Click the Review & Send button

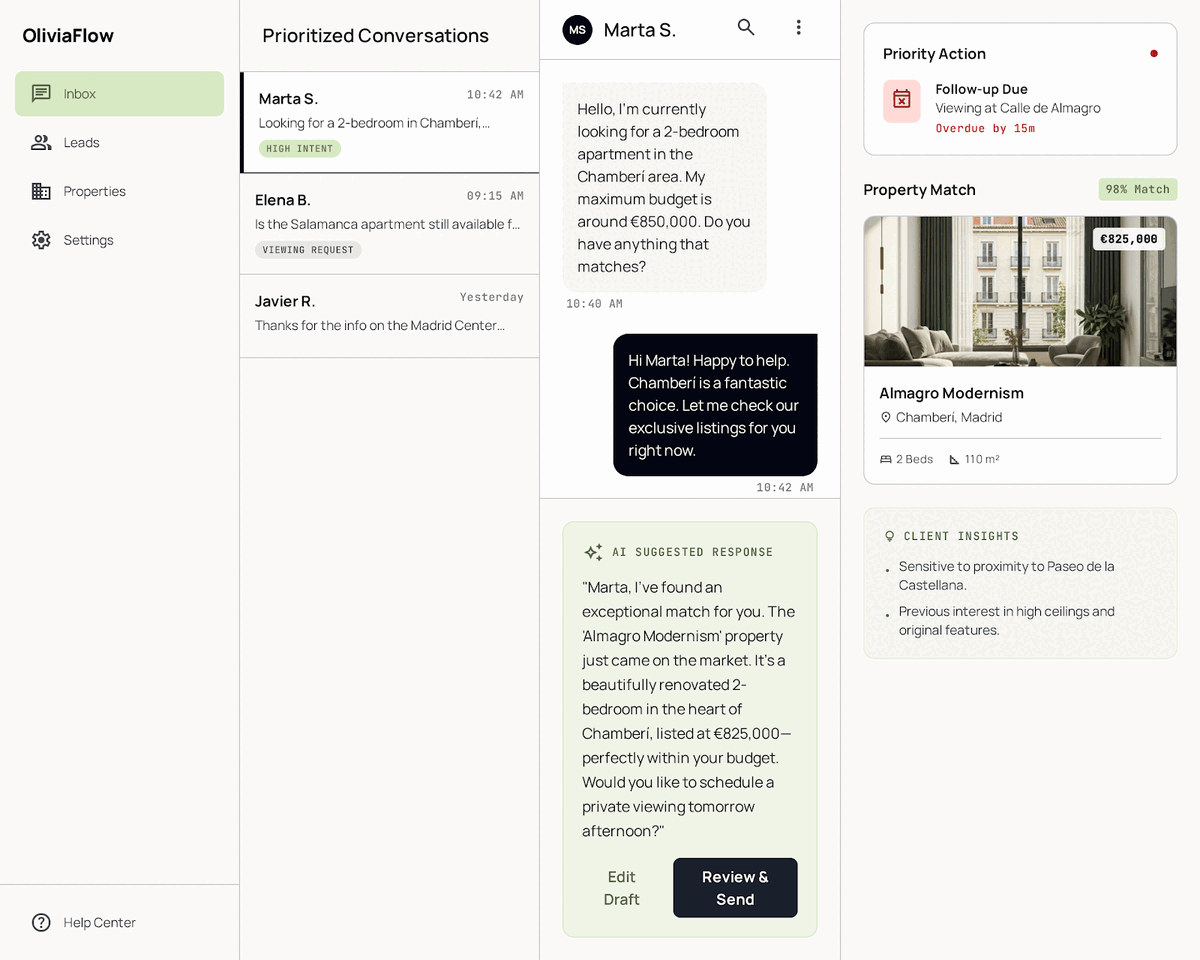click(x=735, y=888)
